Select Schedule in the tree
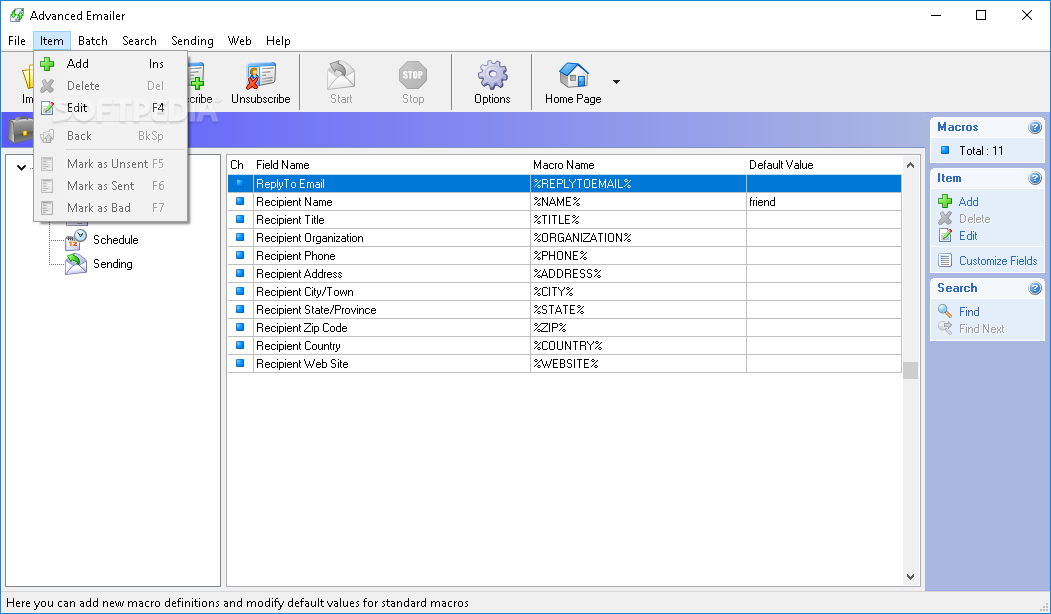Image resolution: width=1051 pixels, height=614 pixels. (x=115, y=240)
